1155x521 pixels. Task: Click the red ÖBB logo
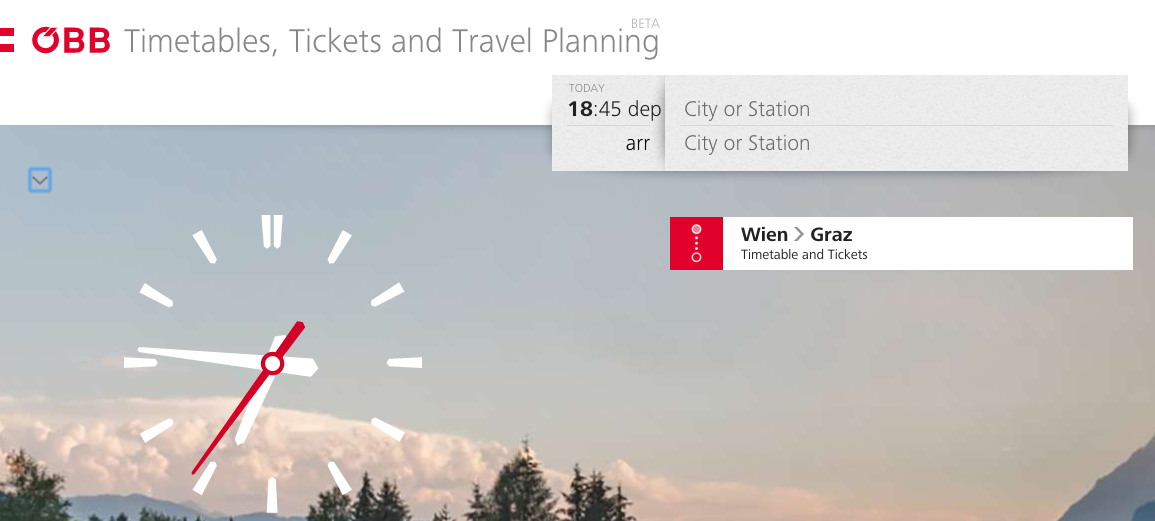coord(71,40)
